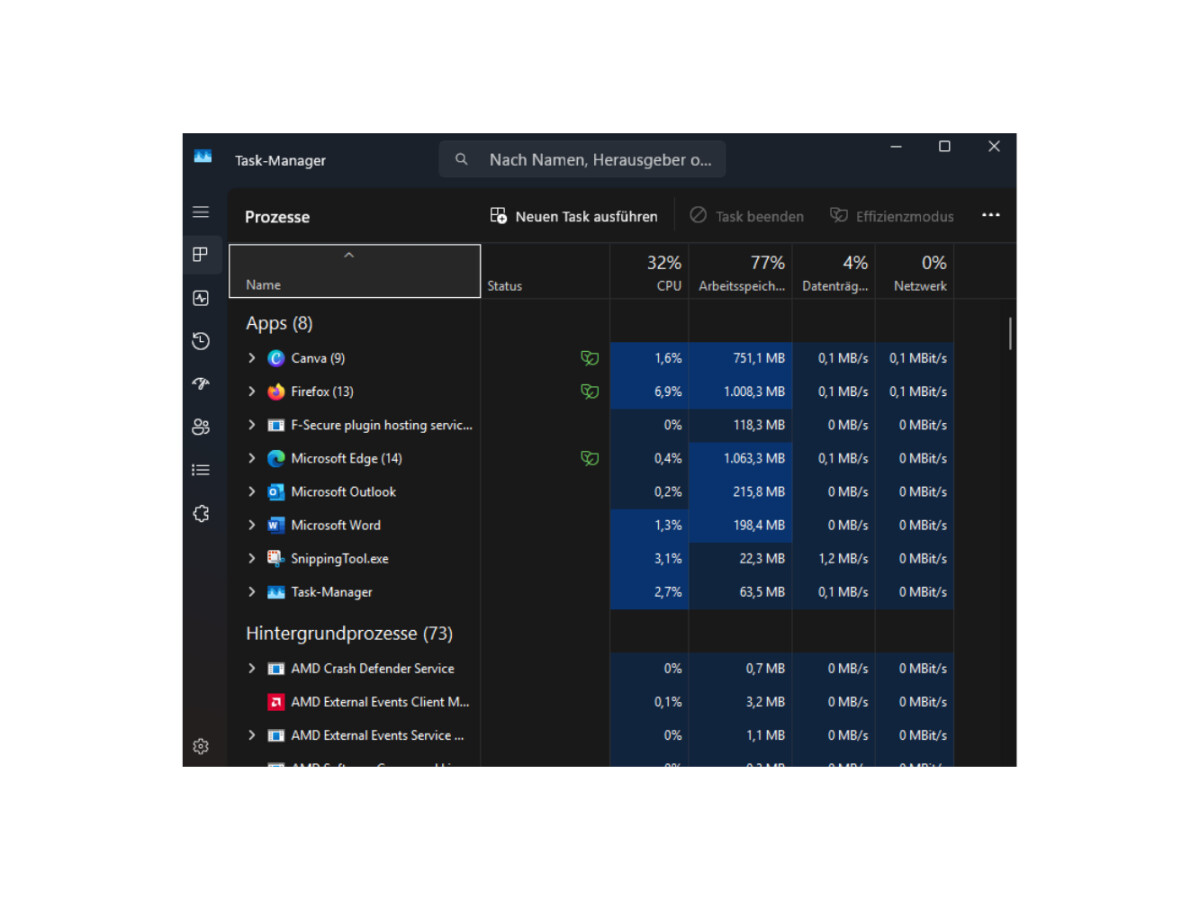Select the App history sidebar icon
This screenshot has height=900, width=1200.
201,341
